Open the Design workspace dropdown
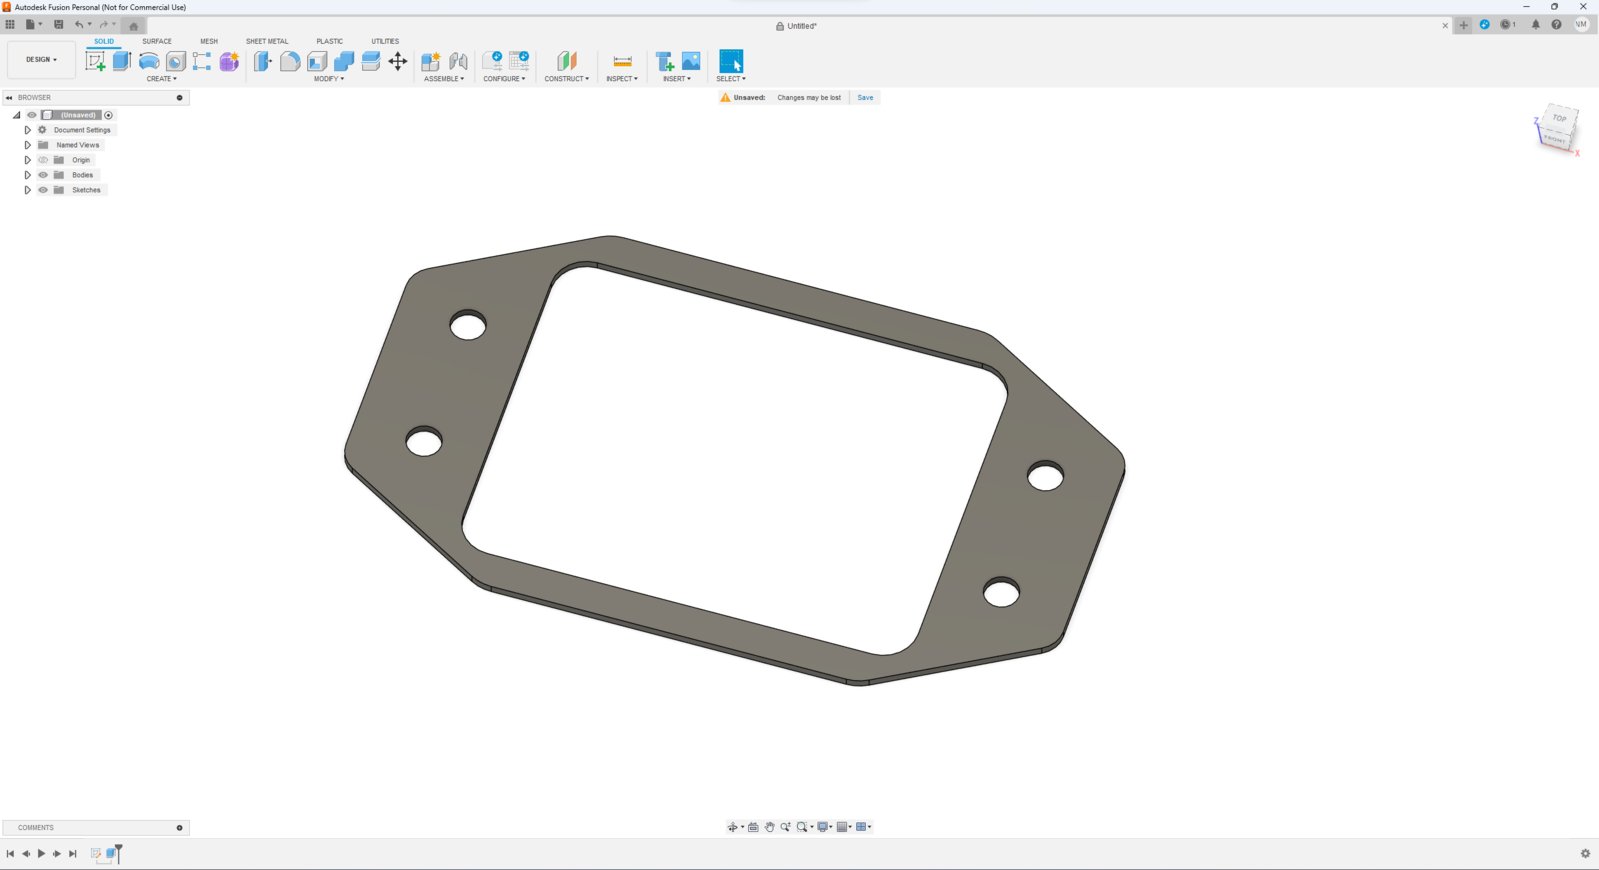The width and height of the screenshot is (1599, 870). [x=41, y=59]
